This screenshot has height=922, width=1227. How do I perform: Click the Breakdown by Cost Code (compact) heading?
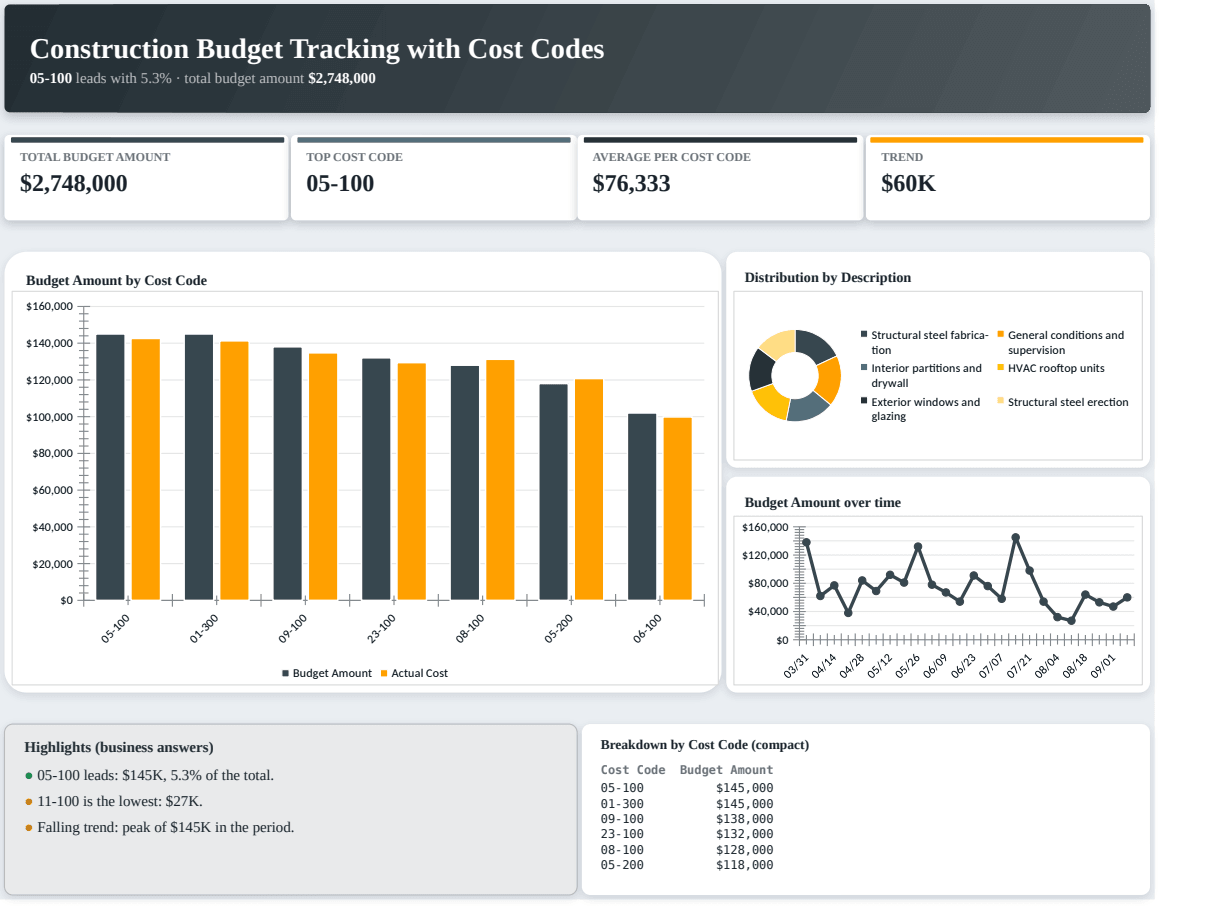click(x=705, y=745)
